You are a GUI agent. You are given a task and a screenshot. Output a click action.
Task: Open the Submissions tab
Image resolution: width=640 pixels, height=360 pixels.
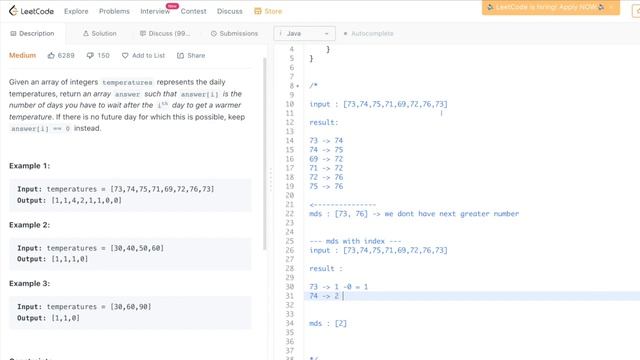coord(234,33)
